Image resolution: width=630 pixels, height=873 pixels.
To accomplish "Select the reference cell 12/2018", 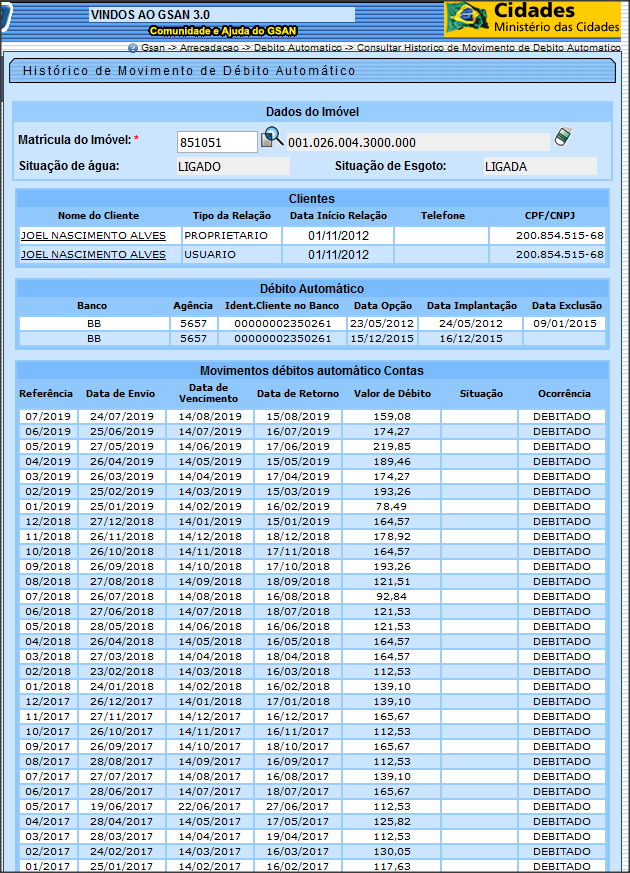I will (x=48, y=522).
